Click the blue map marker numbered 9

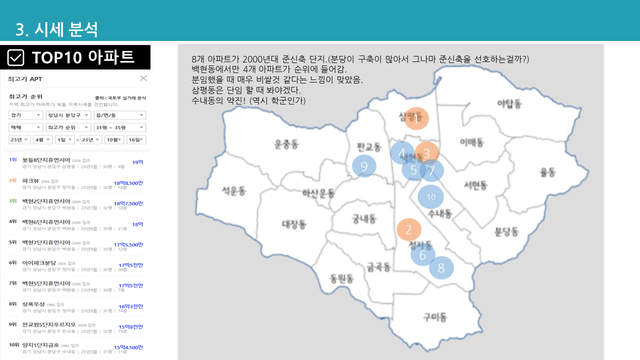click(x=364, y=166)
